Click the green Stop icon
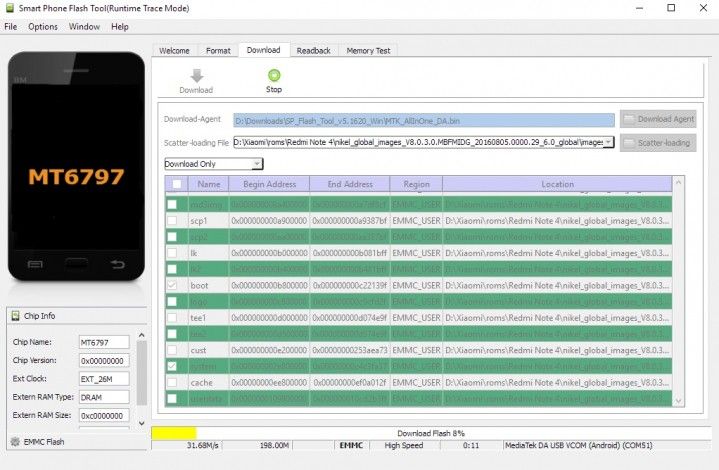719x470 pixels. pos(274,75)
